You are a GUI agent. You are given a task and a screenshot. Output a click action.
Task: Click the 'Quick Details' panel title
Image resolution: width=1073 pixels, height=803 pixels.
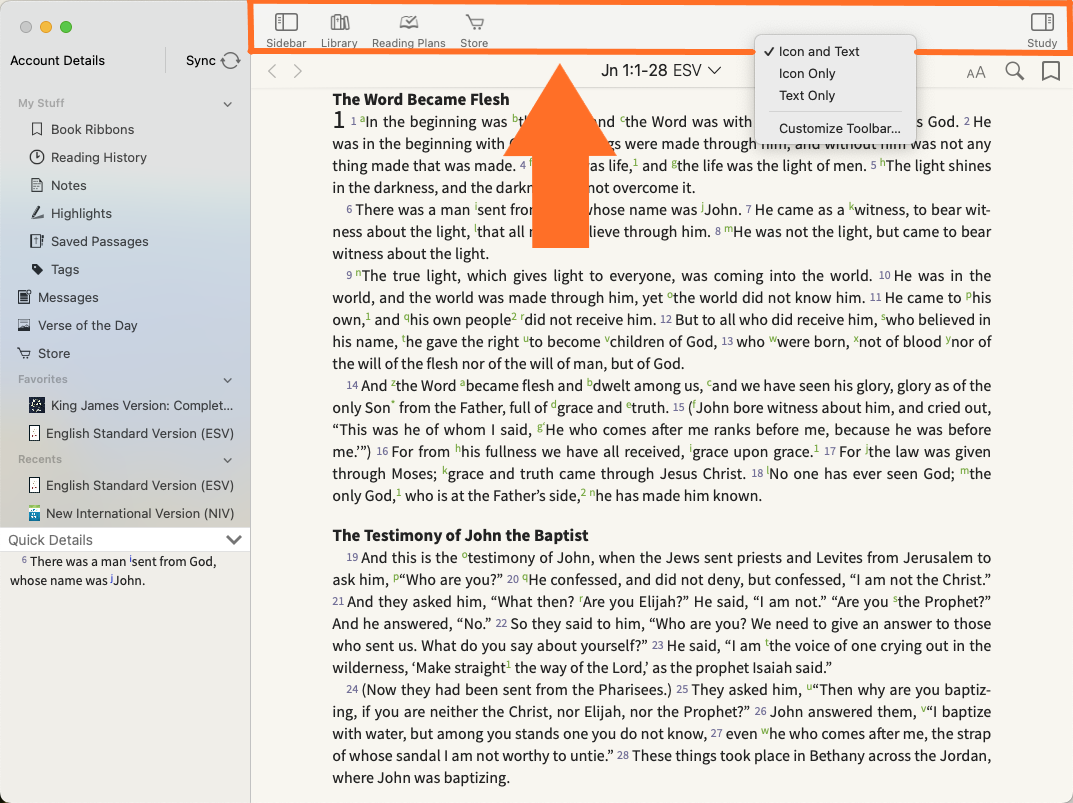[50, 540]
